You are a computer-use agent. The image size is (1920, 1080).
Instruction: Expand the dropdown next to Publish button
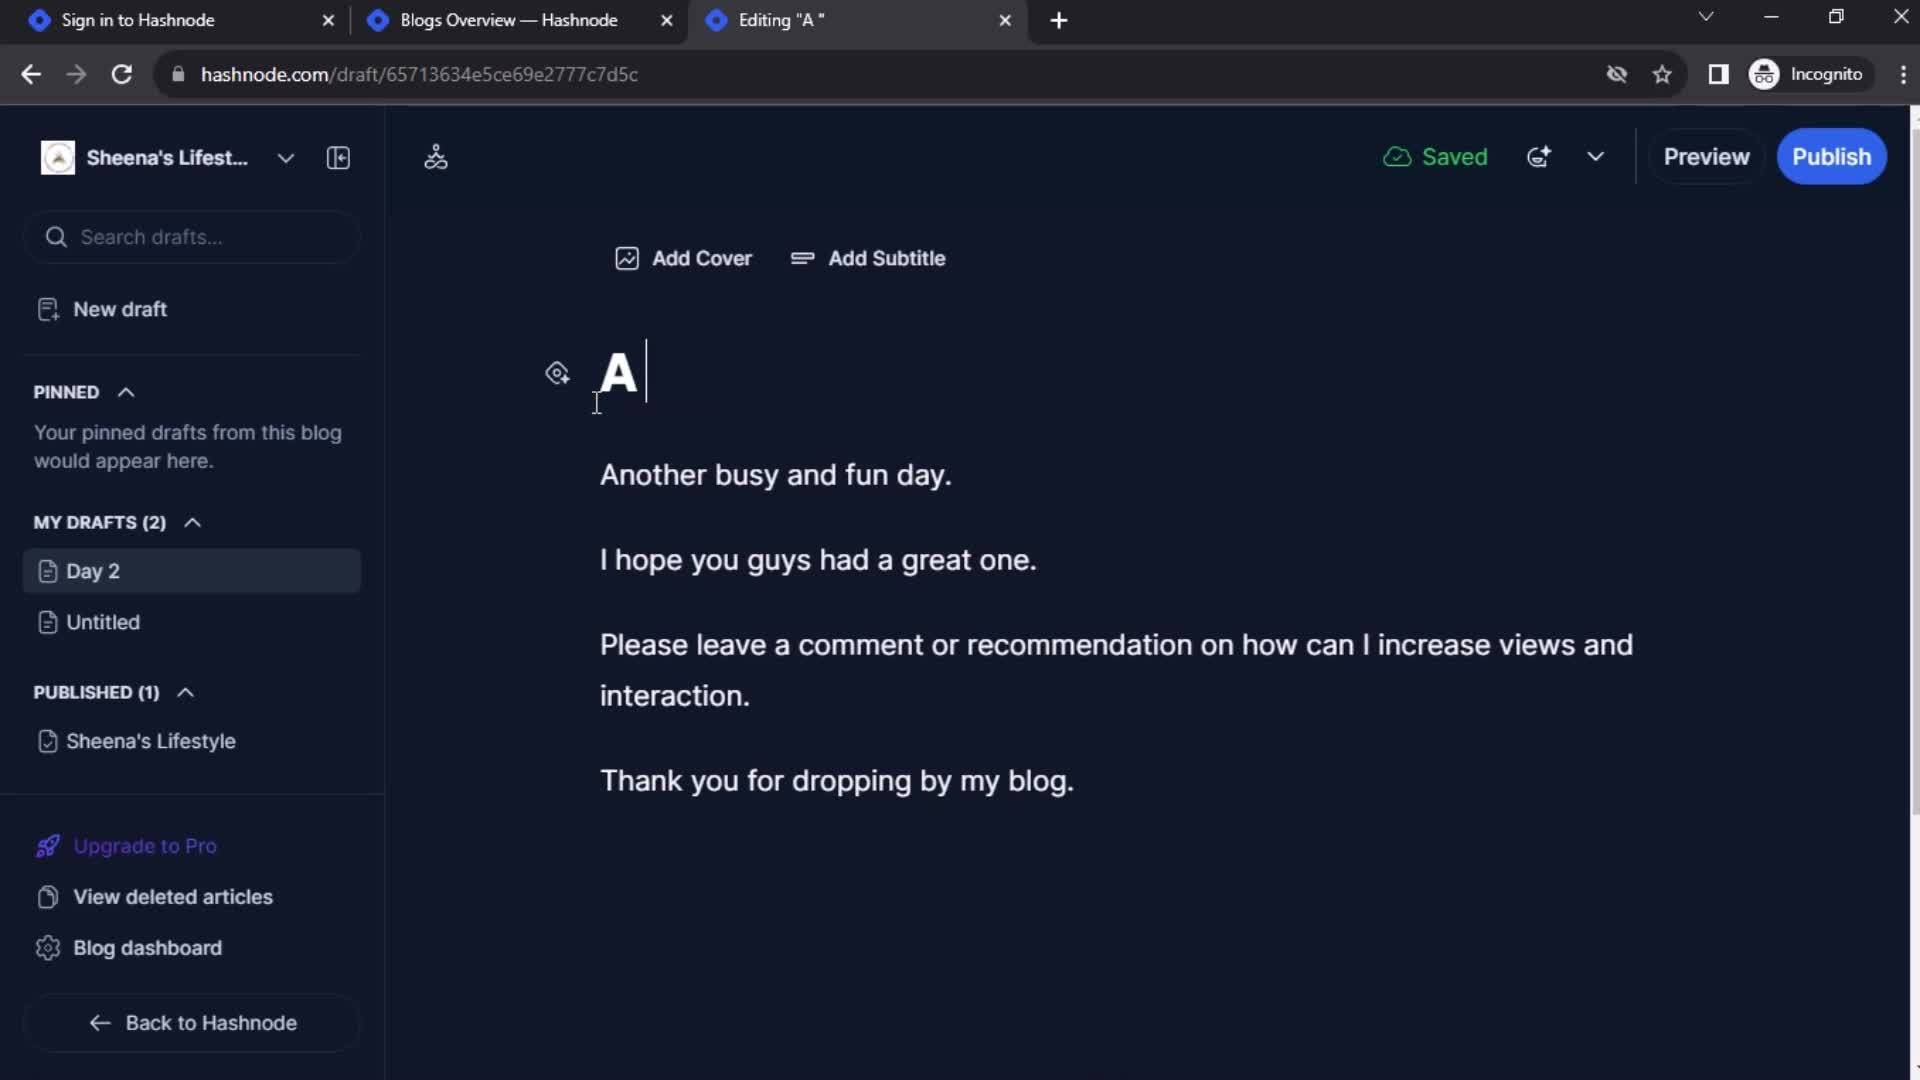pyautogui.click(x=1596, y=157)
